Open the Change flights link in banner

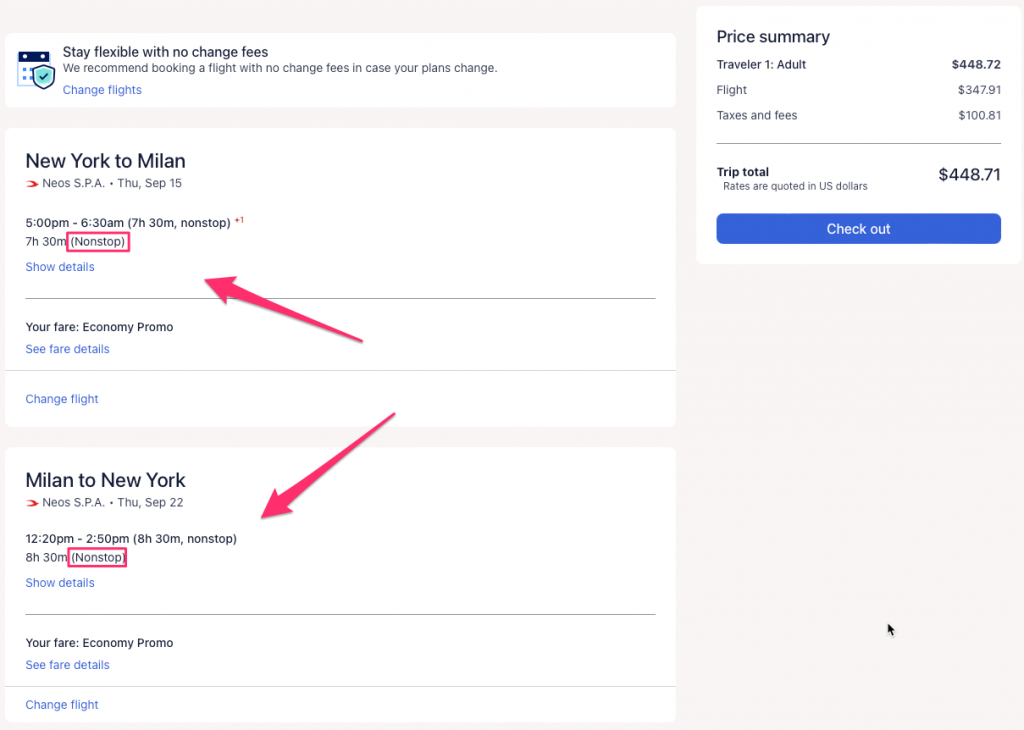click(102, 90)
